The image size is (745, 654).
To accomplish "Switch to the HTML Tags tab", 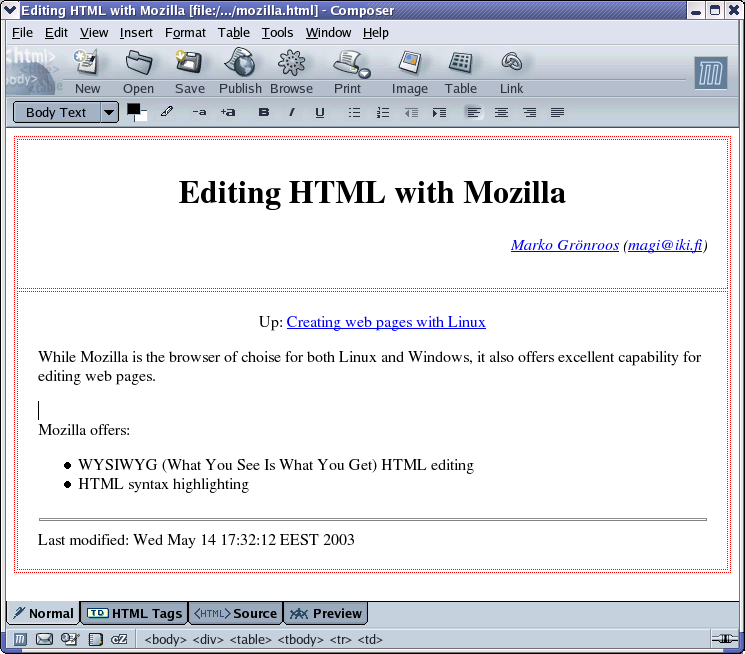I will (136, 613).
